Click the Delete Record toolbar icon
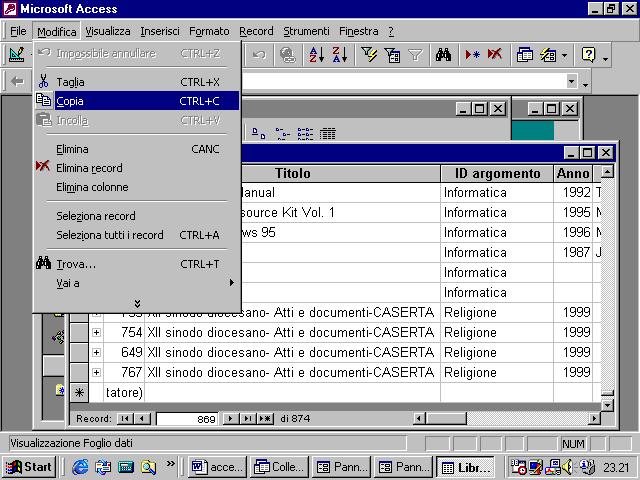The height and width of the screenshot is (480, 640). click(495, 55)
